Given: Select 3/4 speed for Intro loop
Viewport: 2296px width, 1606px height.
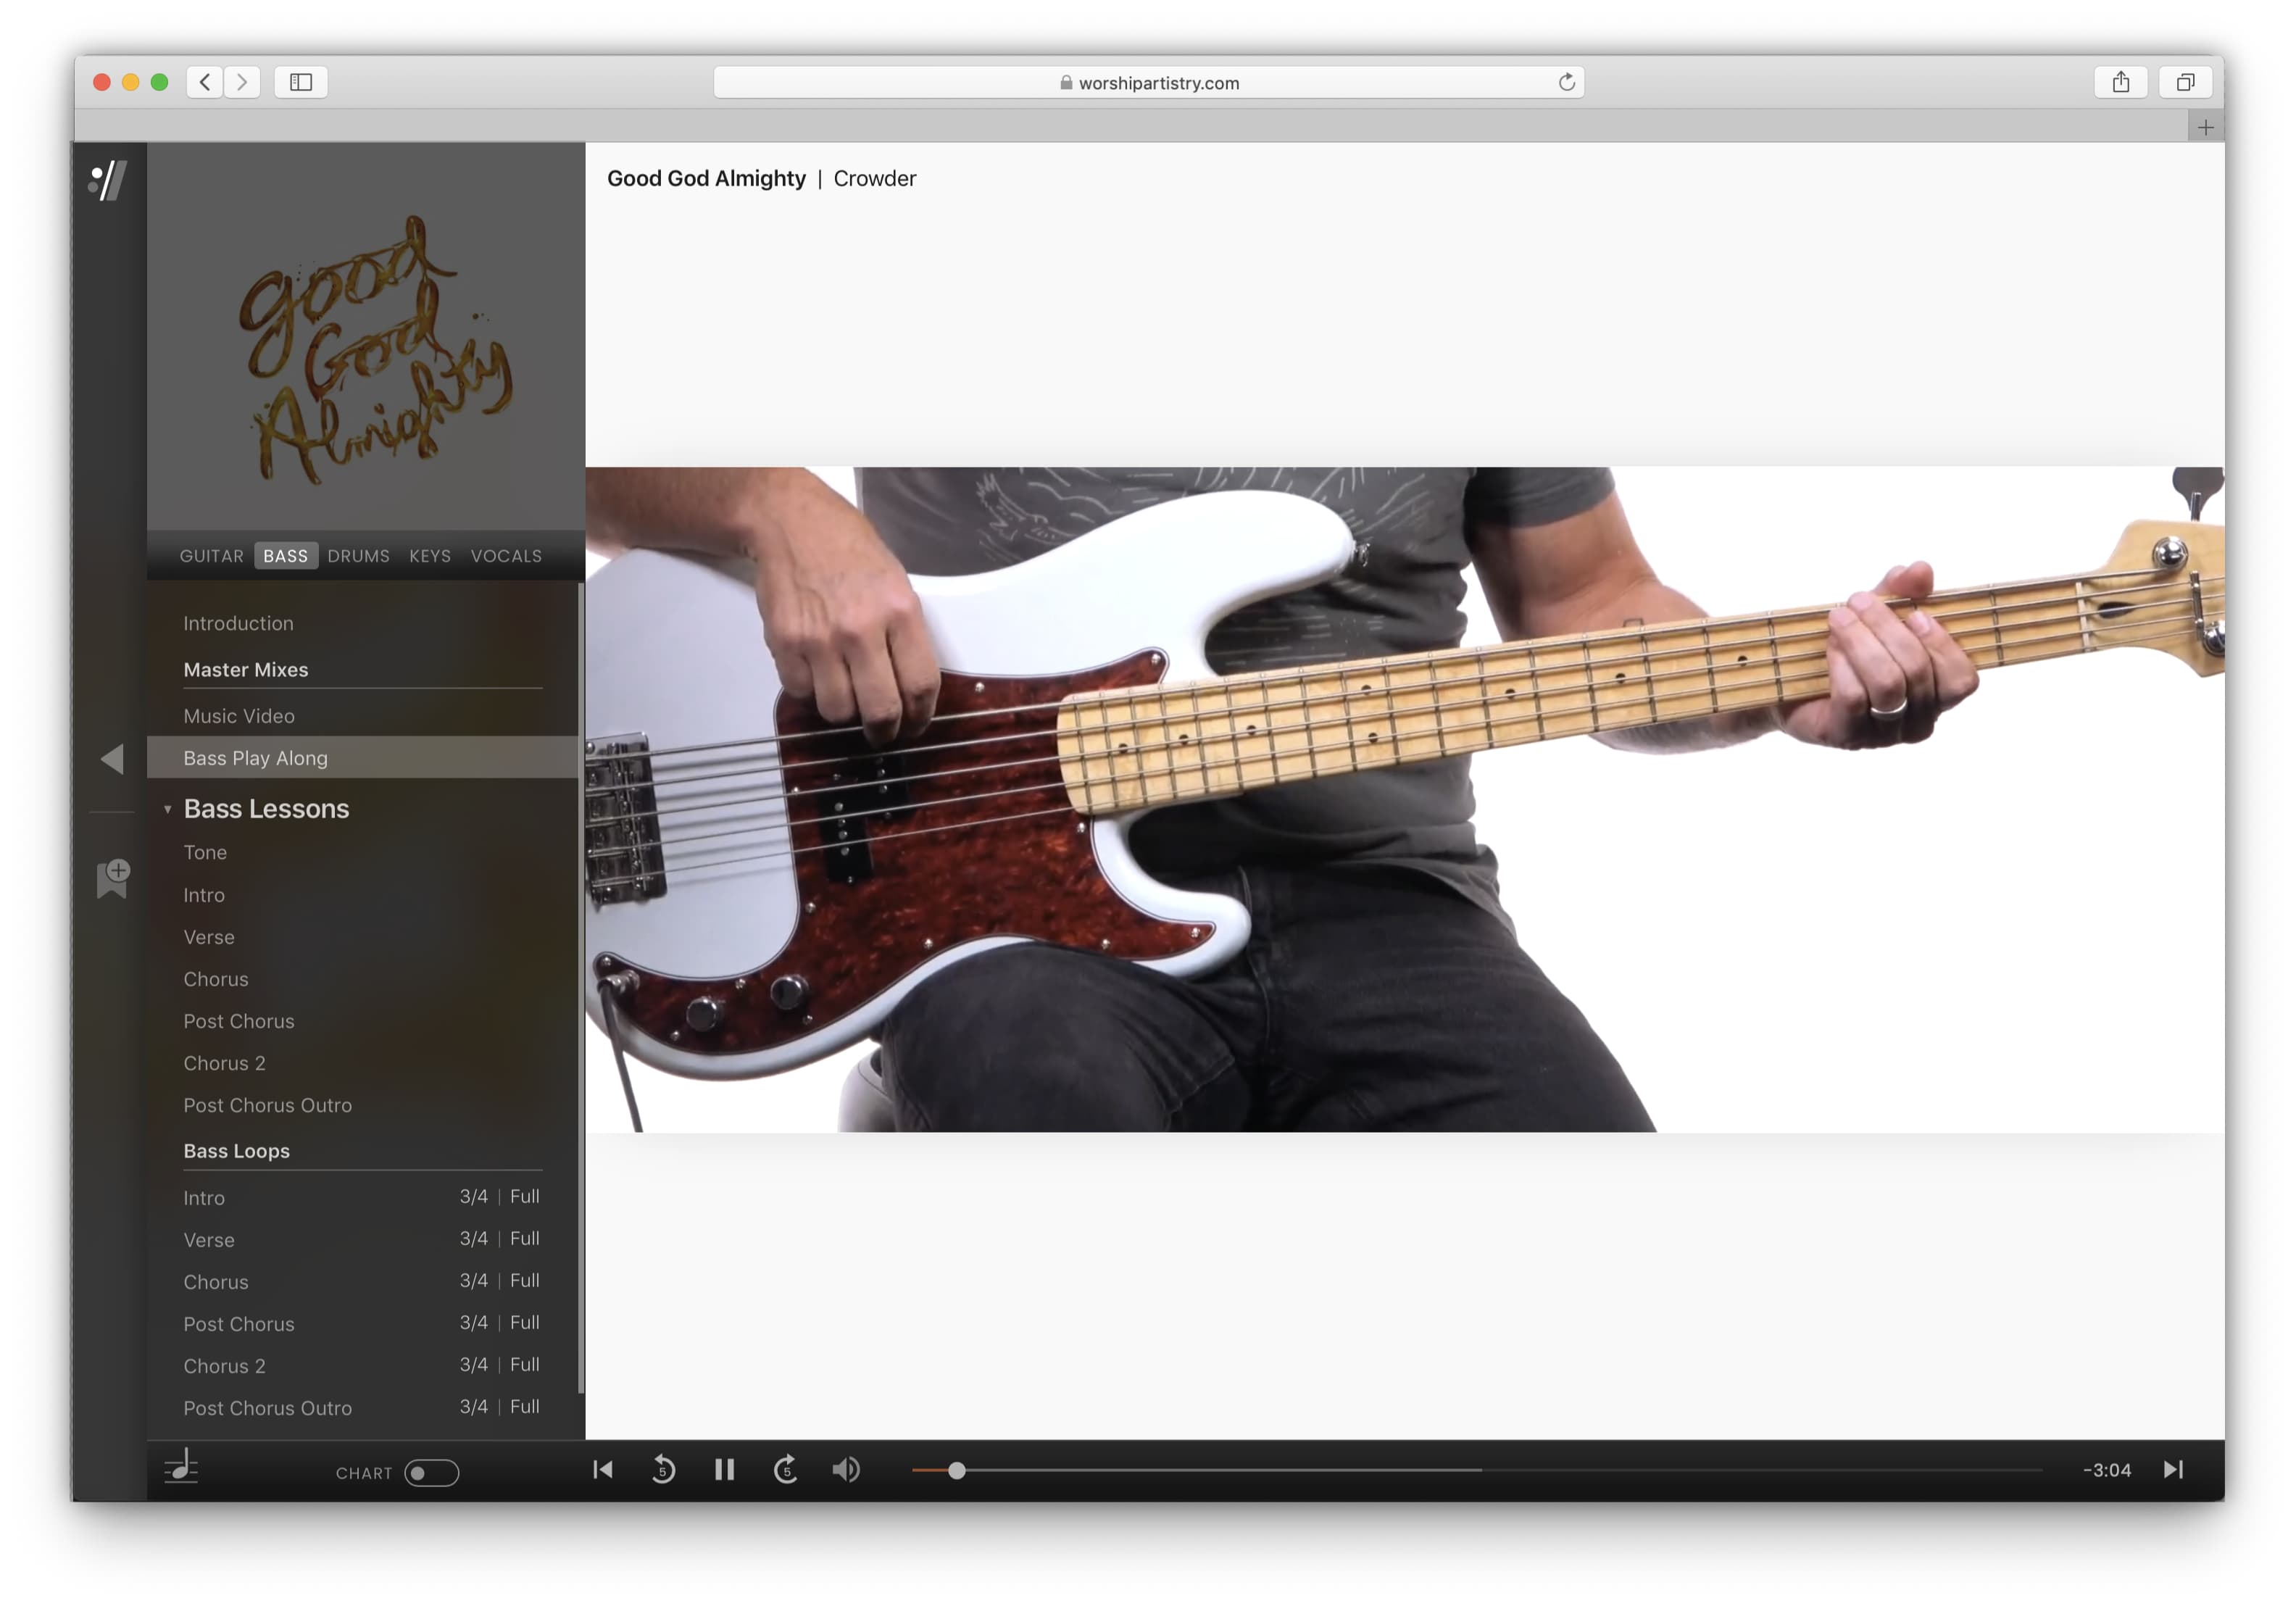Looking at the screenshot, I should point(473,1196).
